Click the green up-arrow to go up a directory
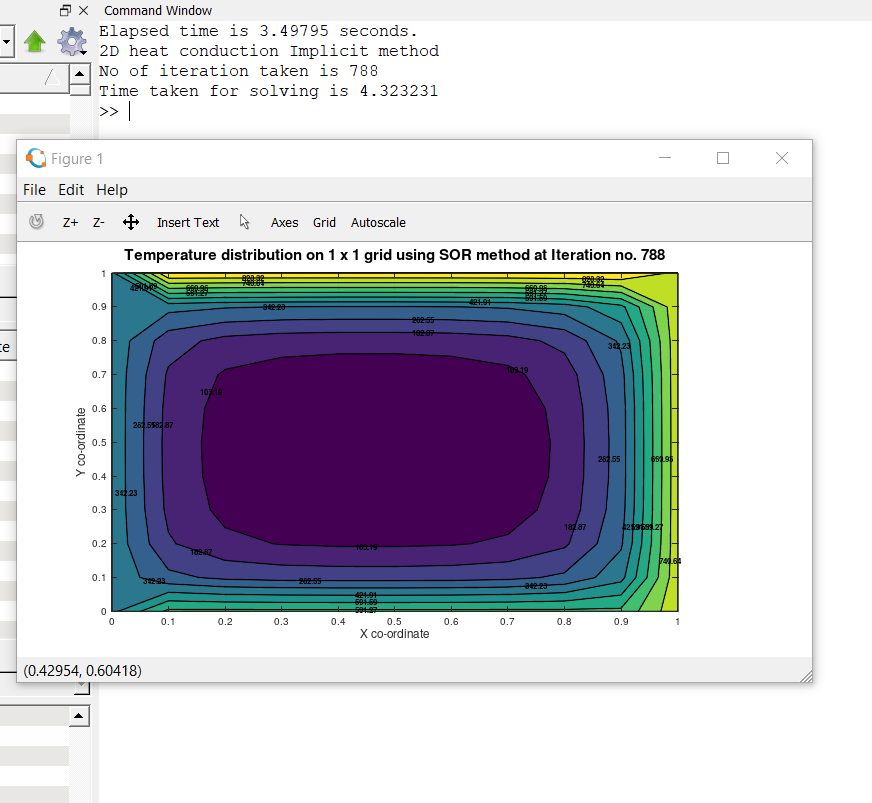 35,41
